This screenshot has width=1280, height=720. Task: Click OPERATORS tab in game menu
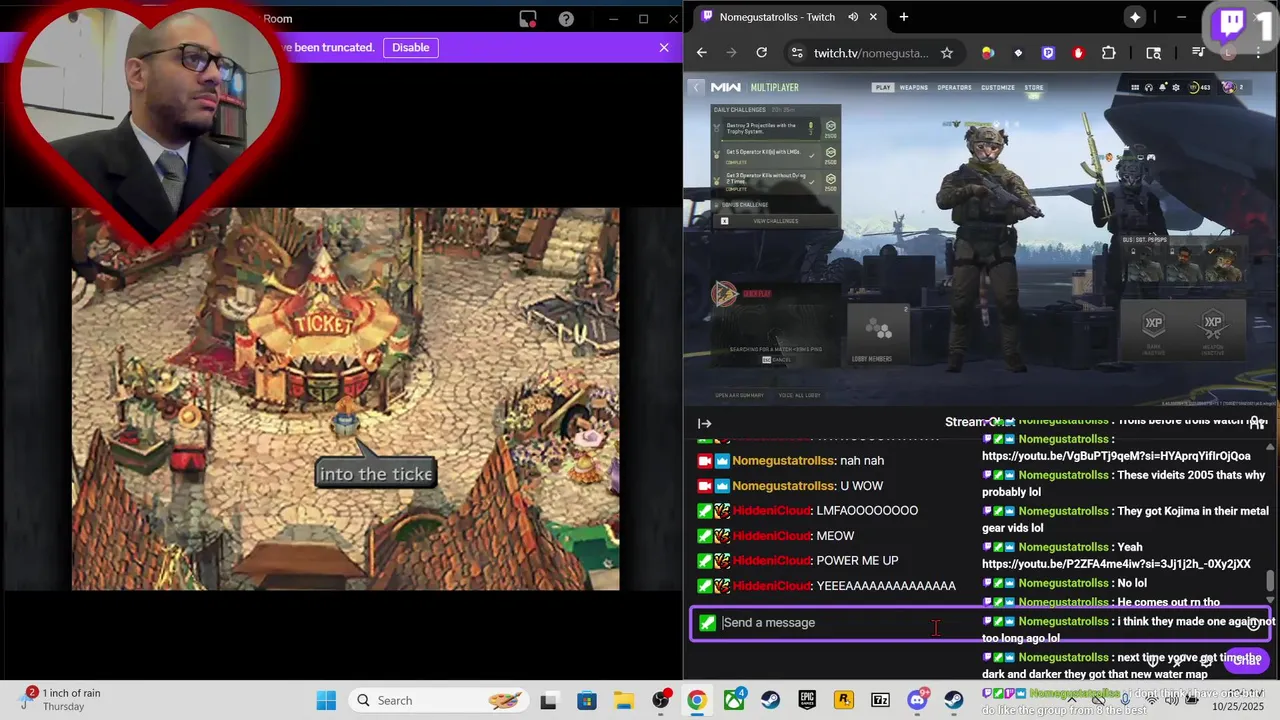click(x=954, y=87)
